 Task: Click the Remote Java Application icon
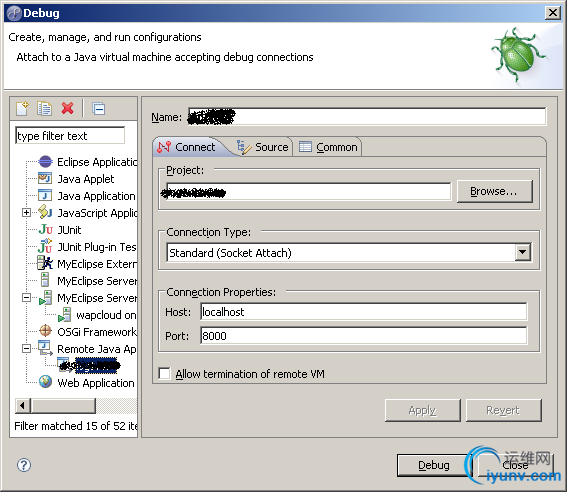tap(45, 348)
